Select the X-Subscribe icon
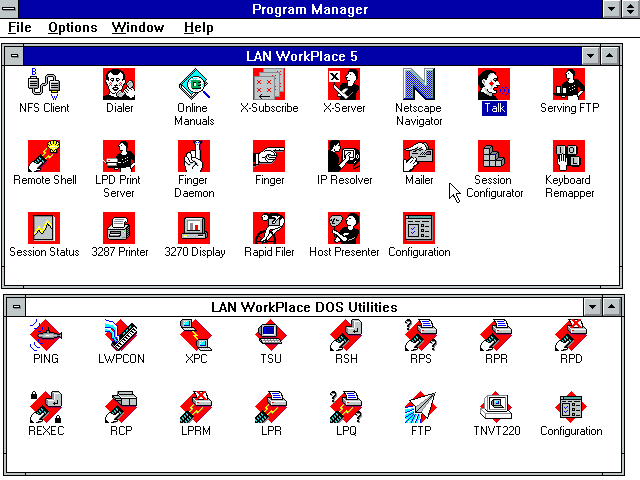 point(269,84)
